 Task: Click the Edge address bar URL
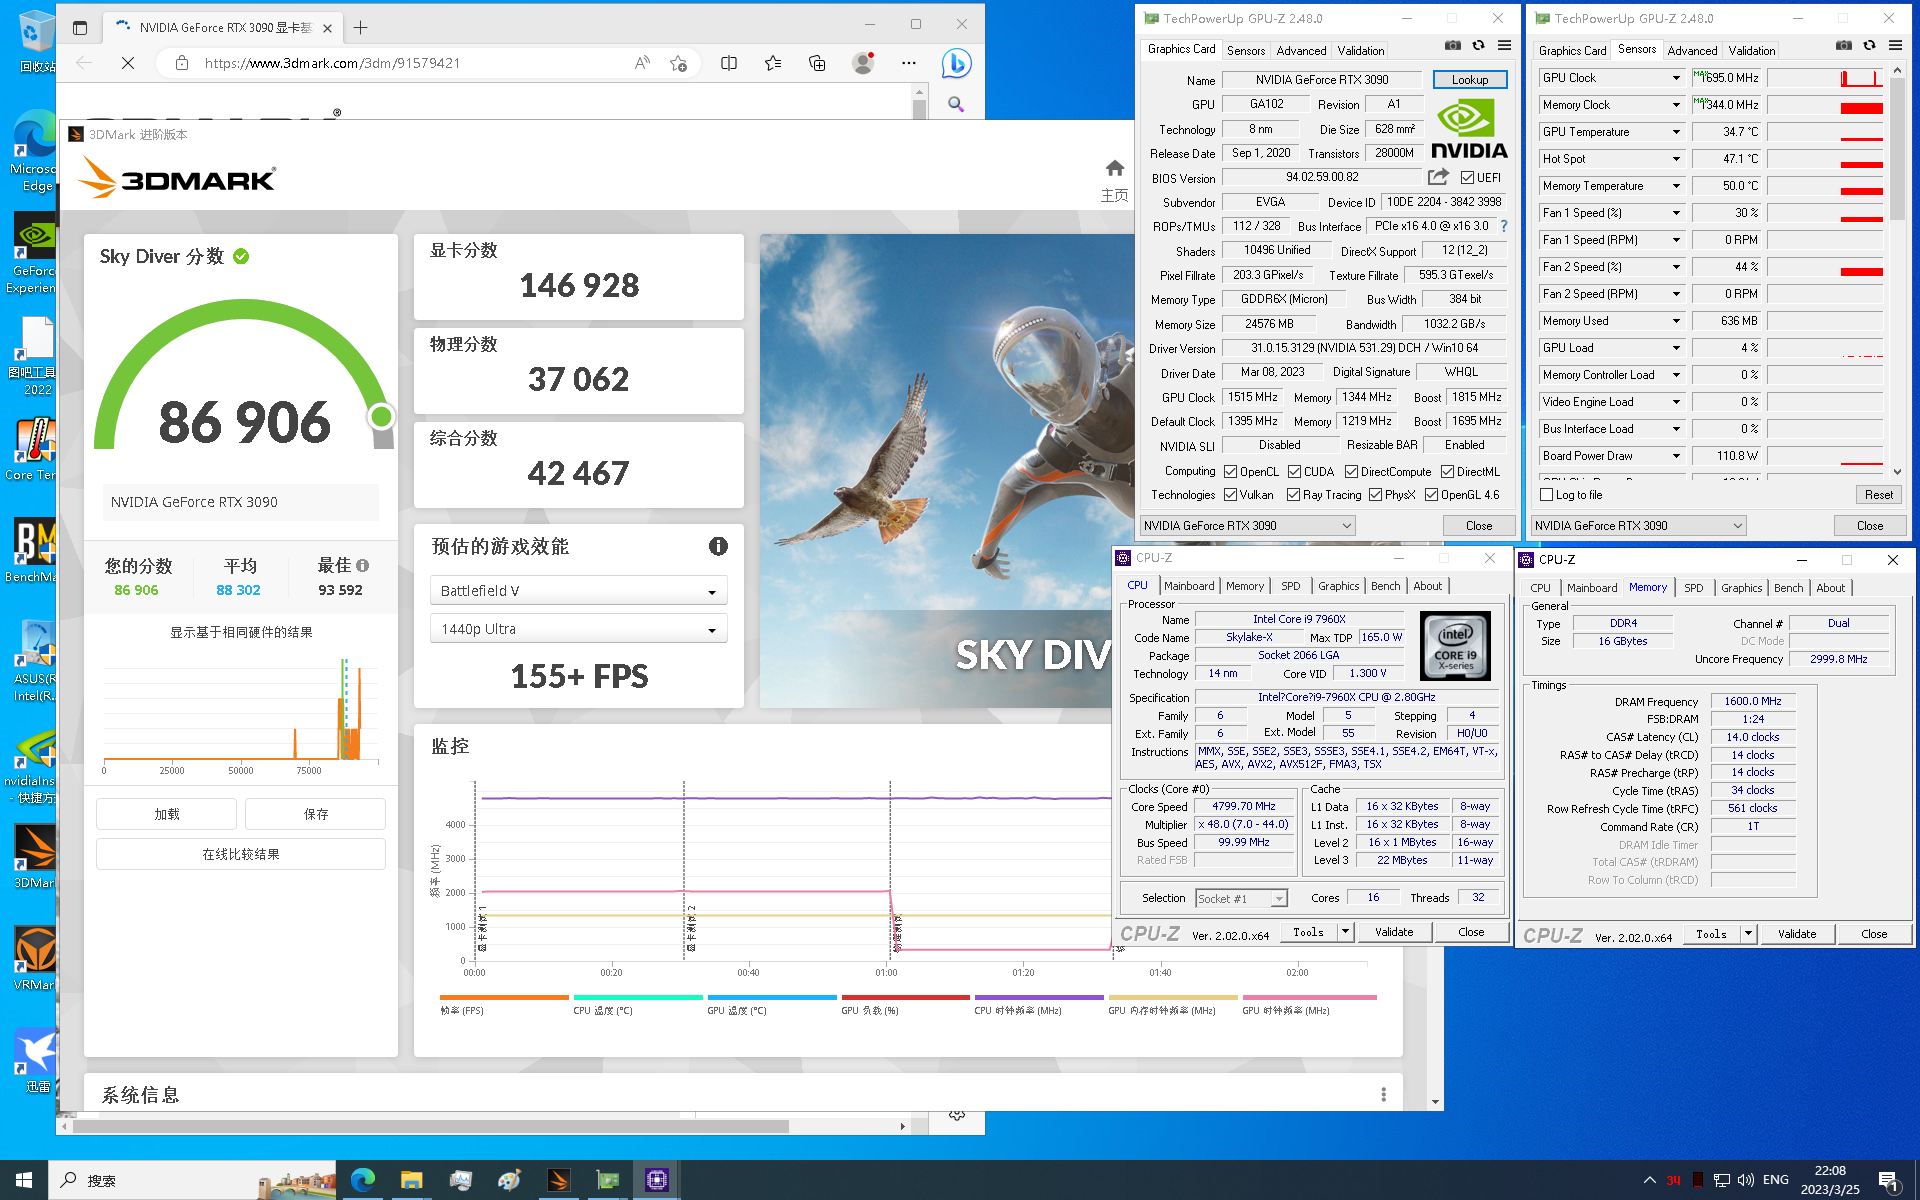pos(332,63)
